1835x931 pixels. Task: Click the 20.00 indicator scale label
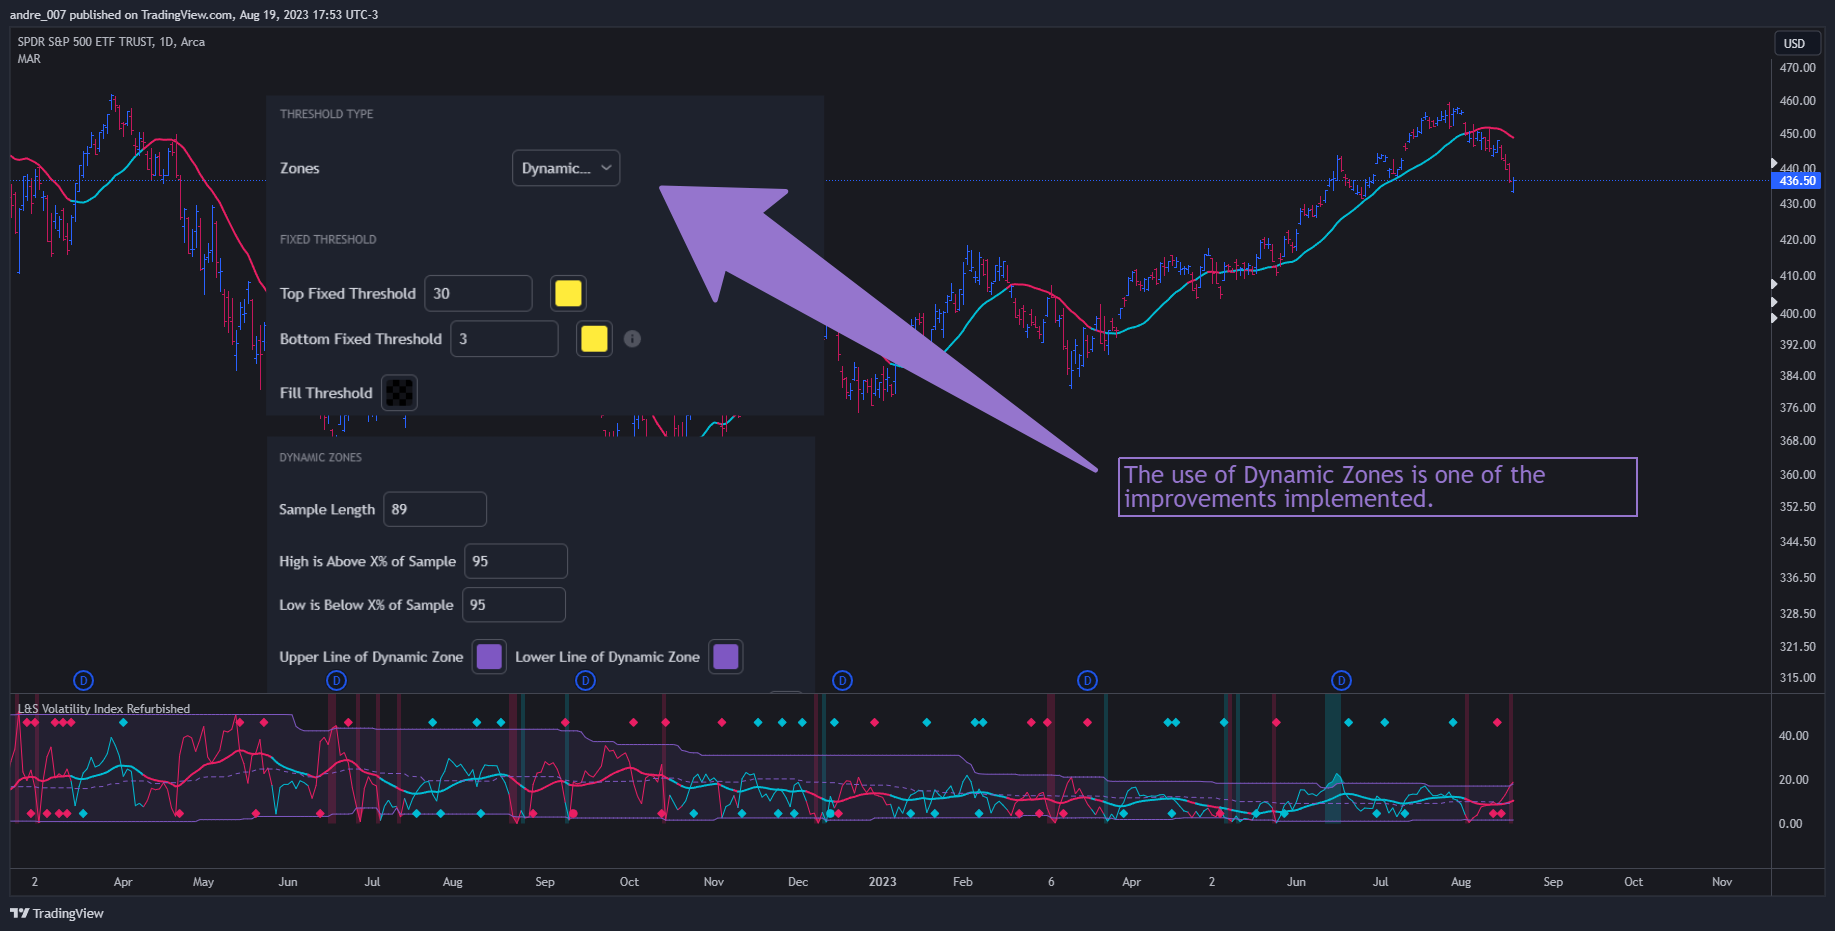(x=1793, y=780)
